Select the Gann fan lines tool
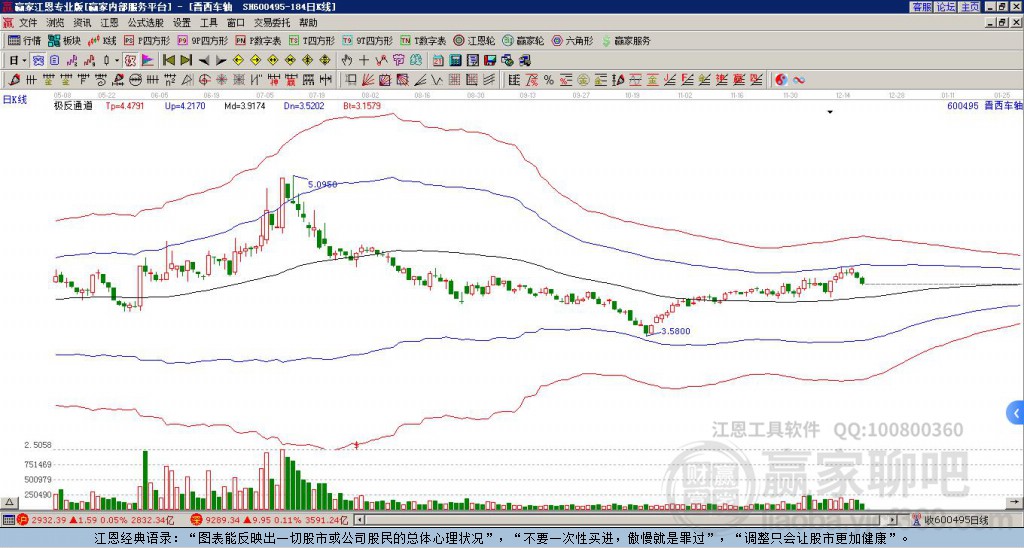Image resolution: width=1024 pixels, height=548 pixels. point(368,80)
